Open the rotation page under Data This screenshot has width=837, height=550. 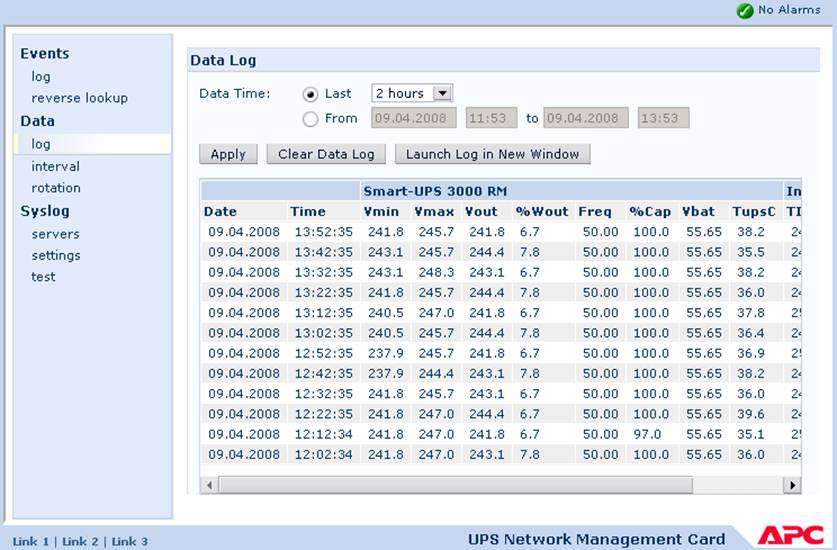click(x=56, y=187)
